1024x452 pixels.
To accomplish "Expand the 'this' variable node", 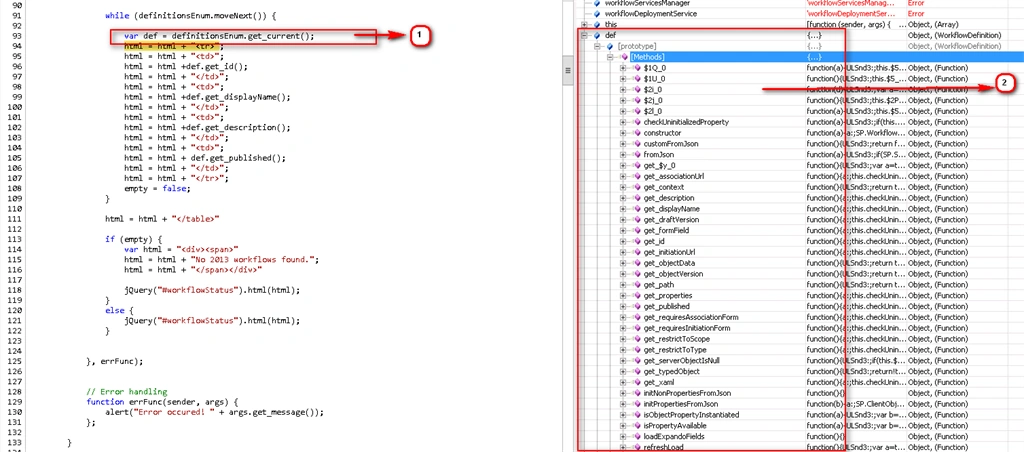I will 584,24.
